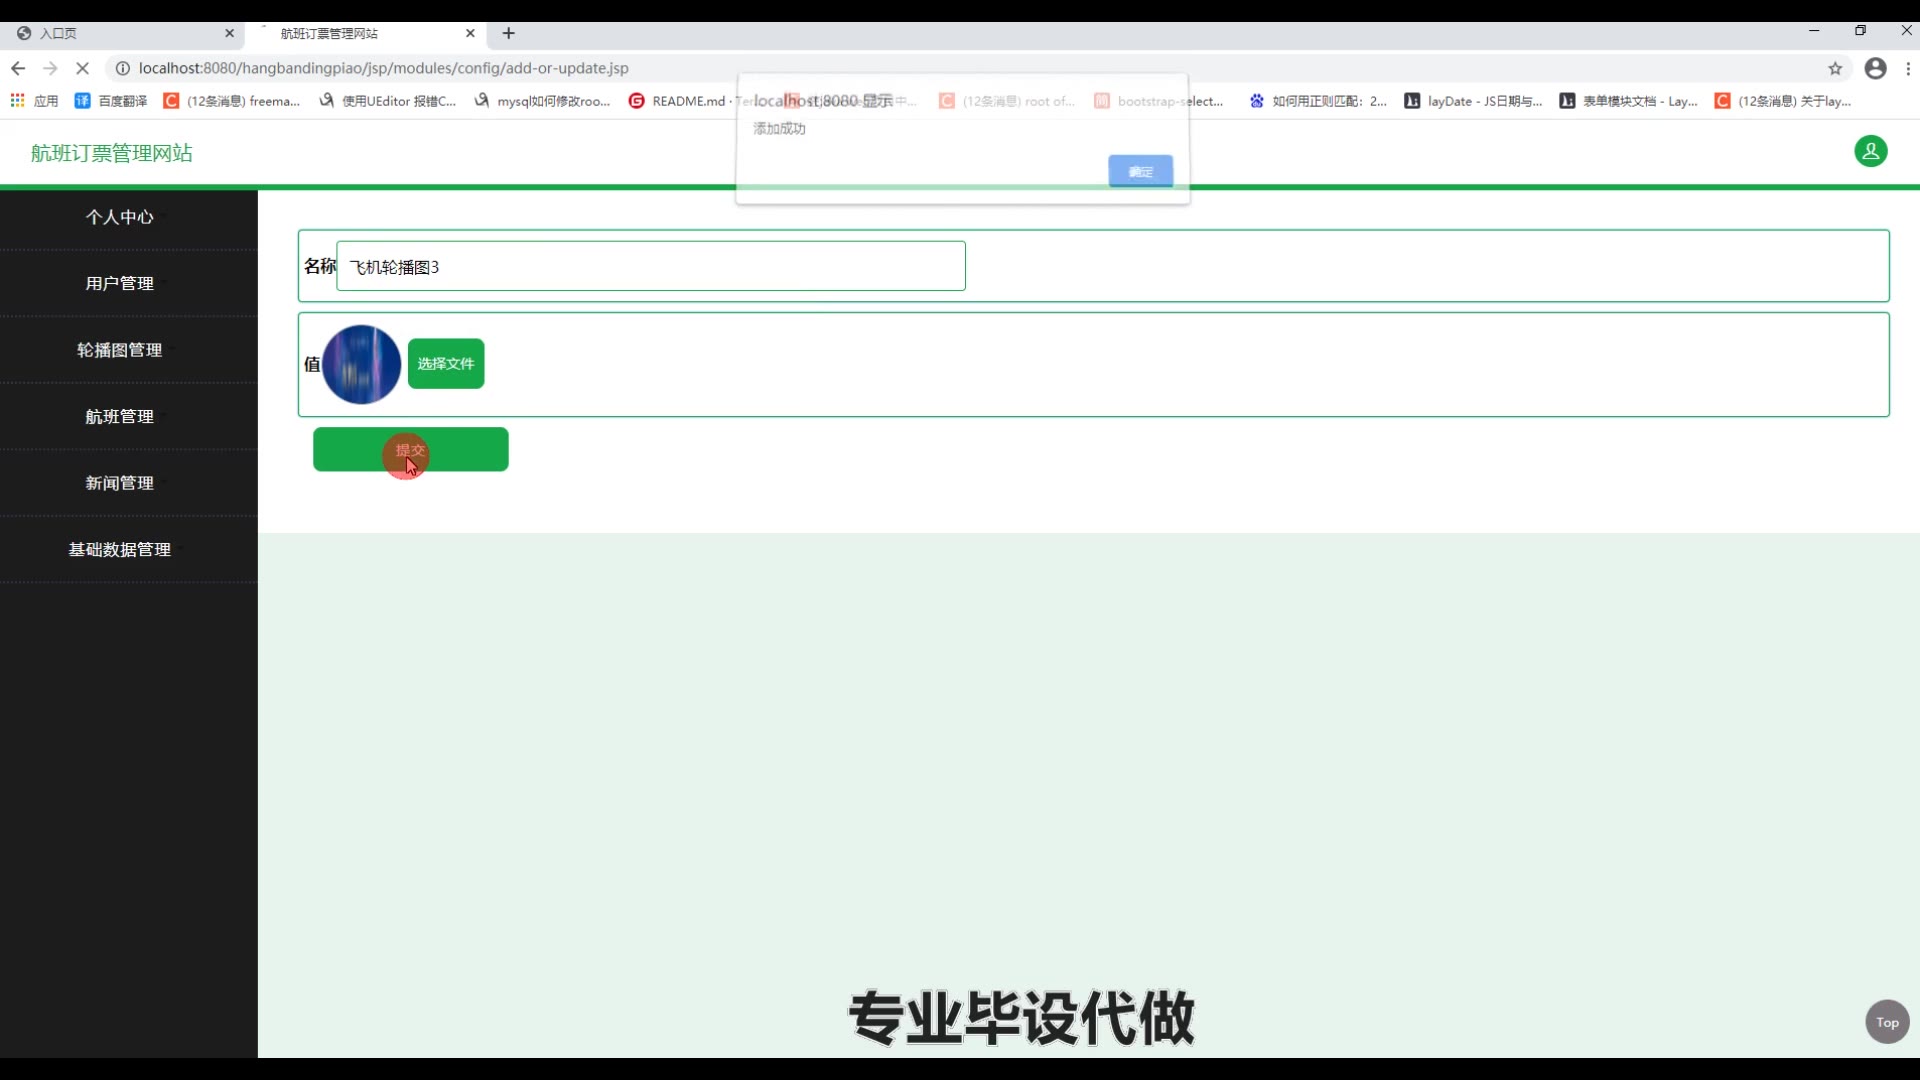This screenshot has height=1080, width=1920.
Task: Stop page loading with X icon
Action: pyautogui.click(x=83, y=68)
